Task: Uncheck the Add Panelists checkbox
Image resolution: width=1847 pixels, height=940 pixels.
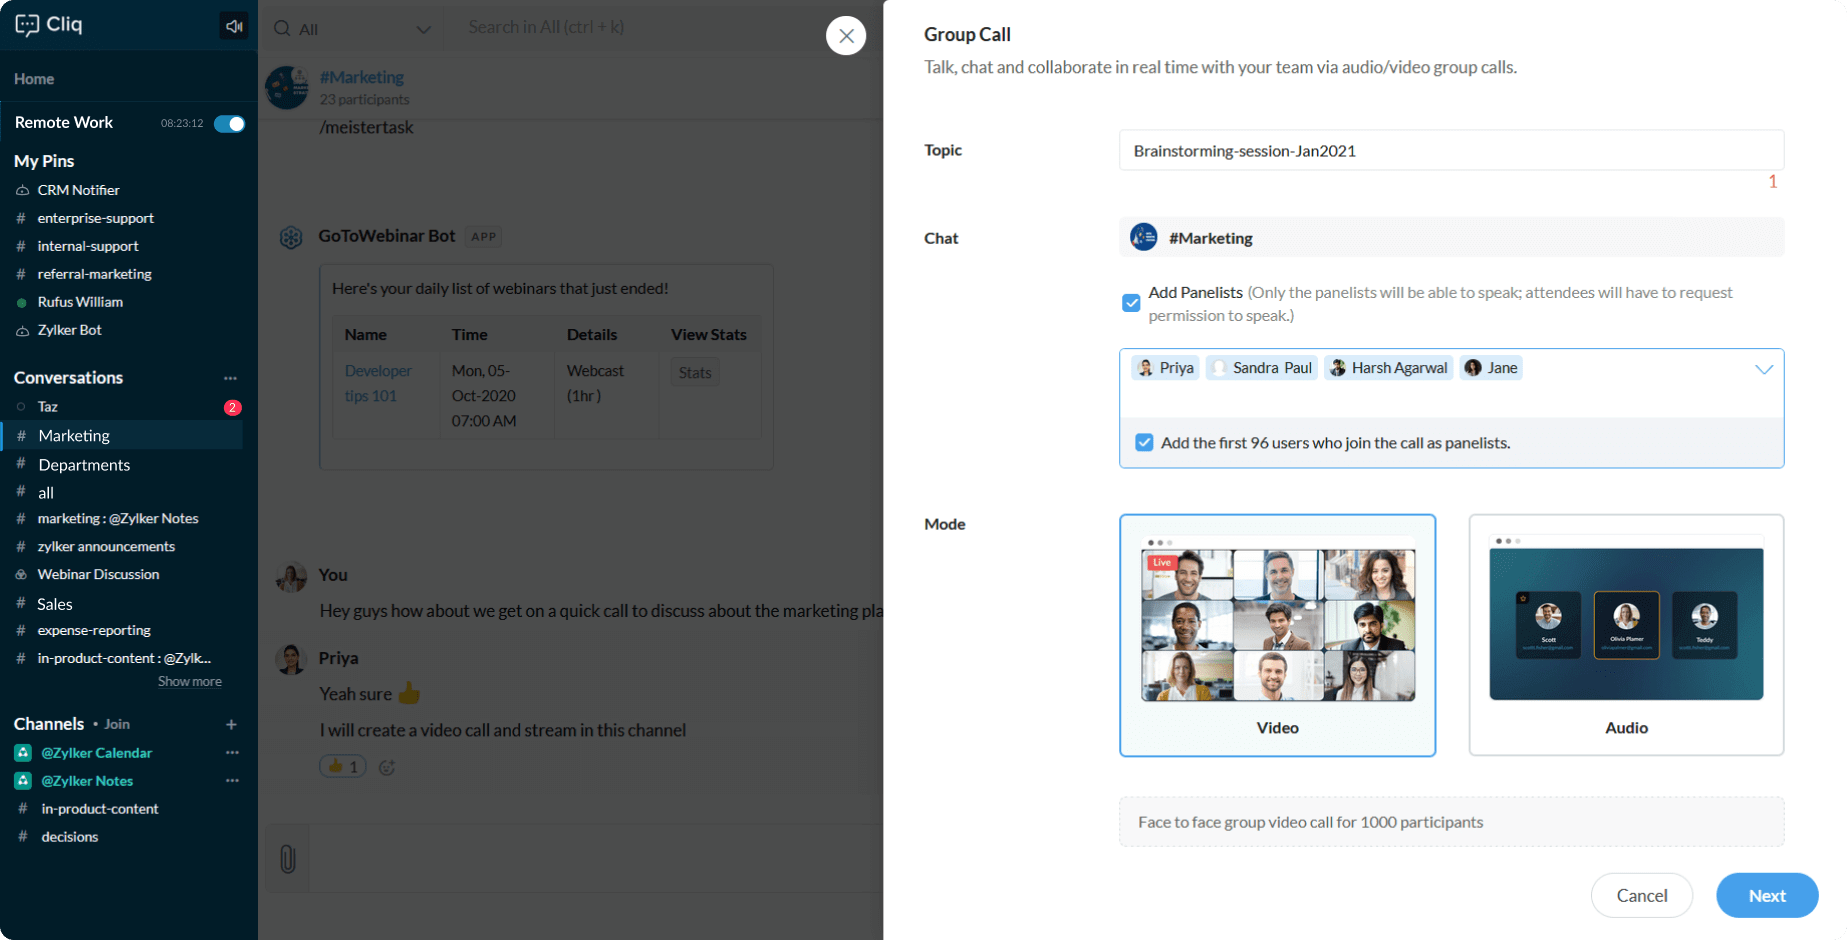Action: coord(1131,303)
